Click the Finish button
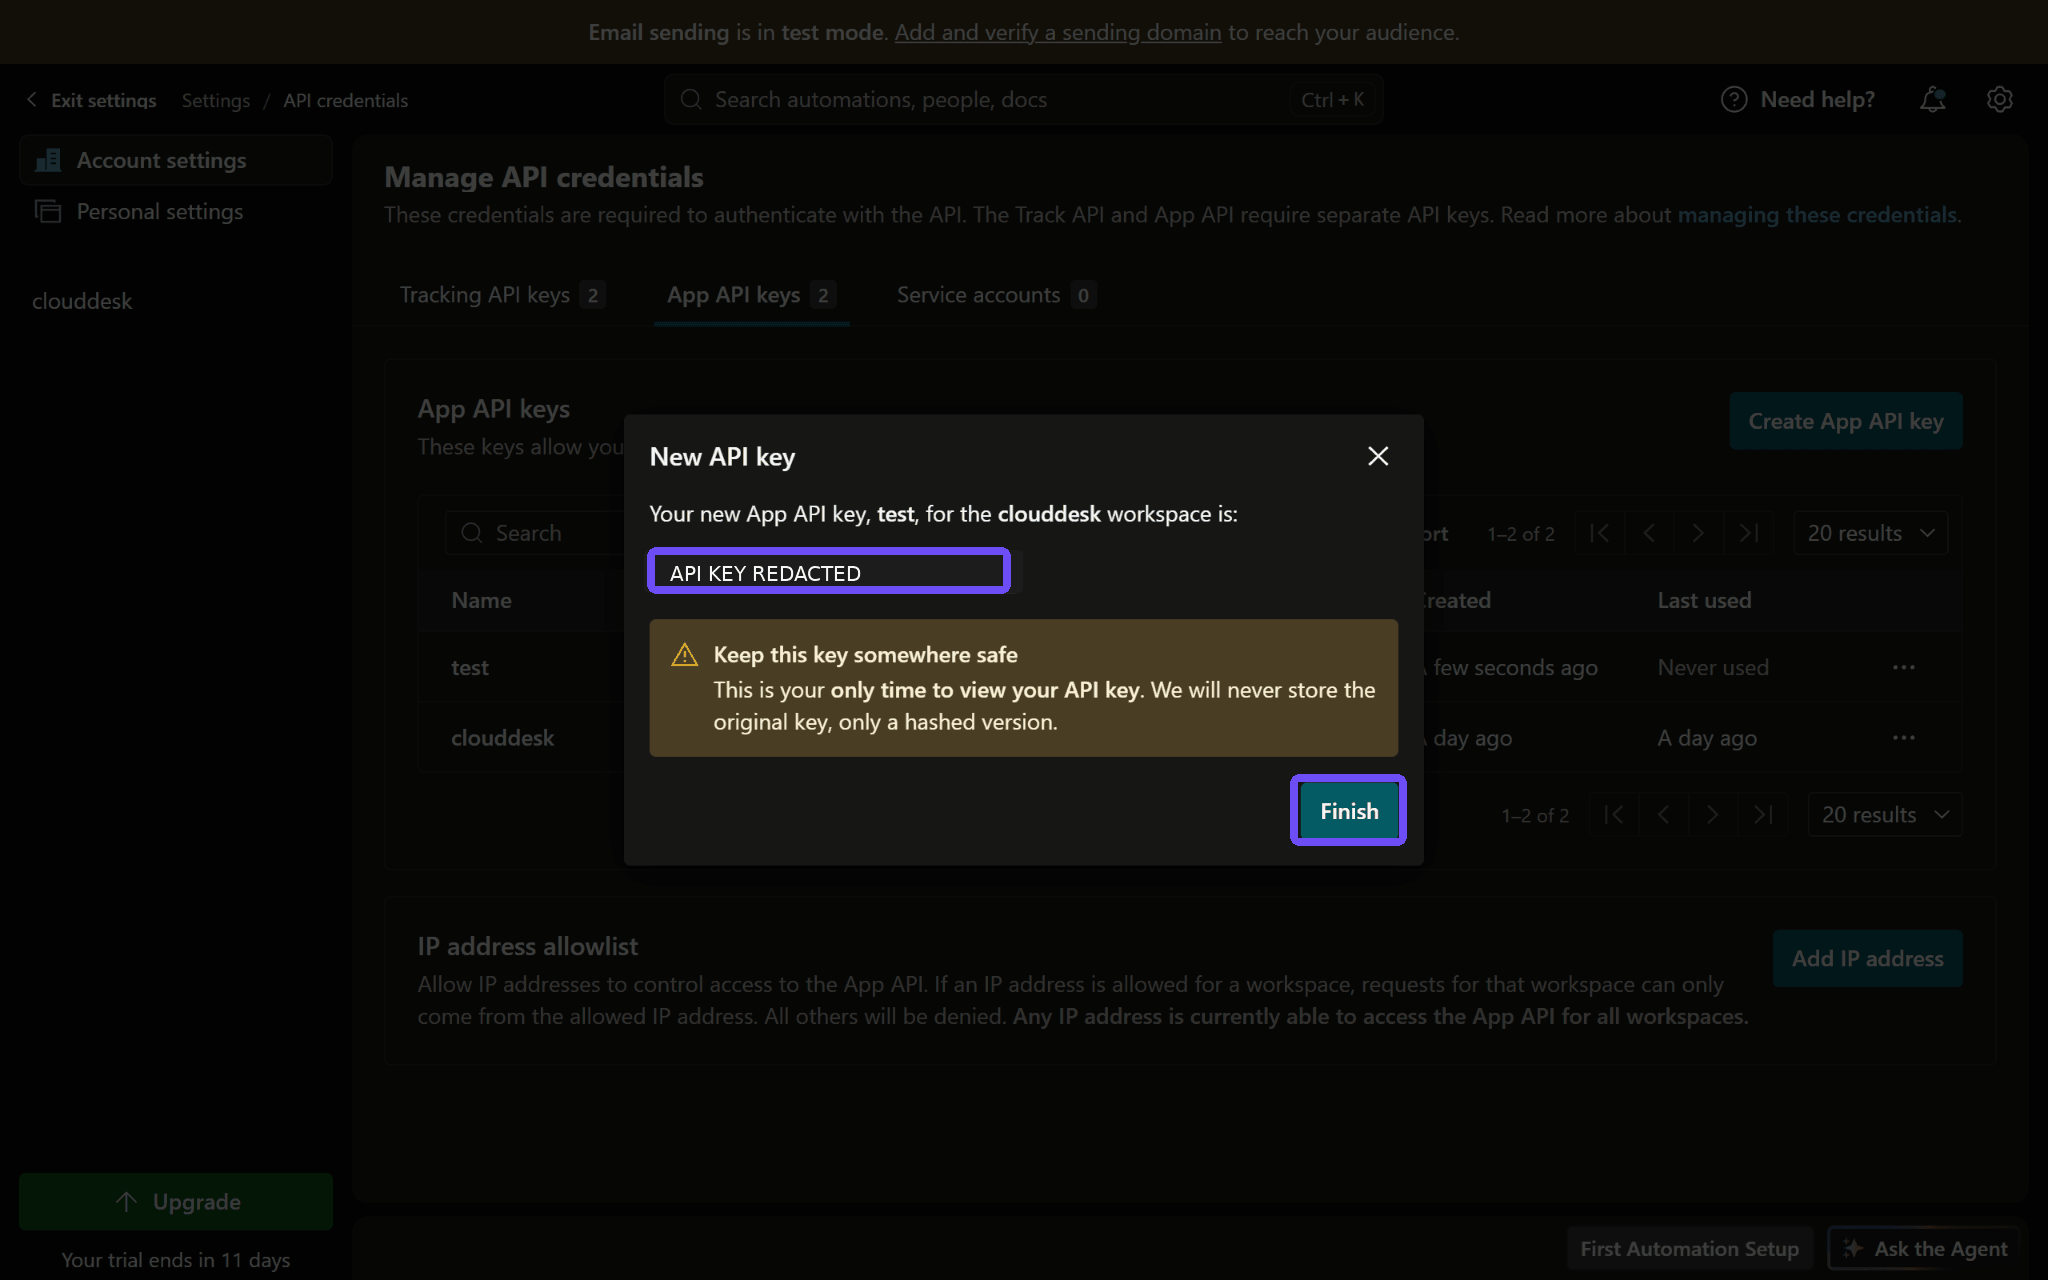 [x=1348, y=810]
